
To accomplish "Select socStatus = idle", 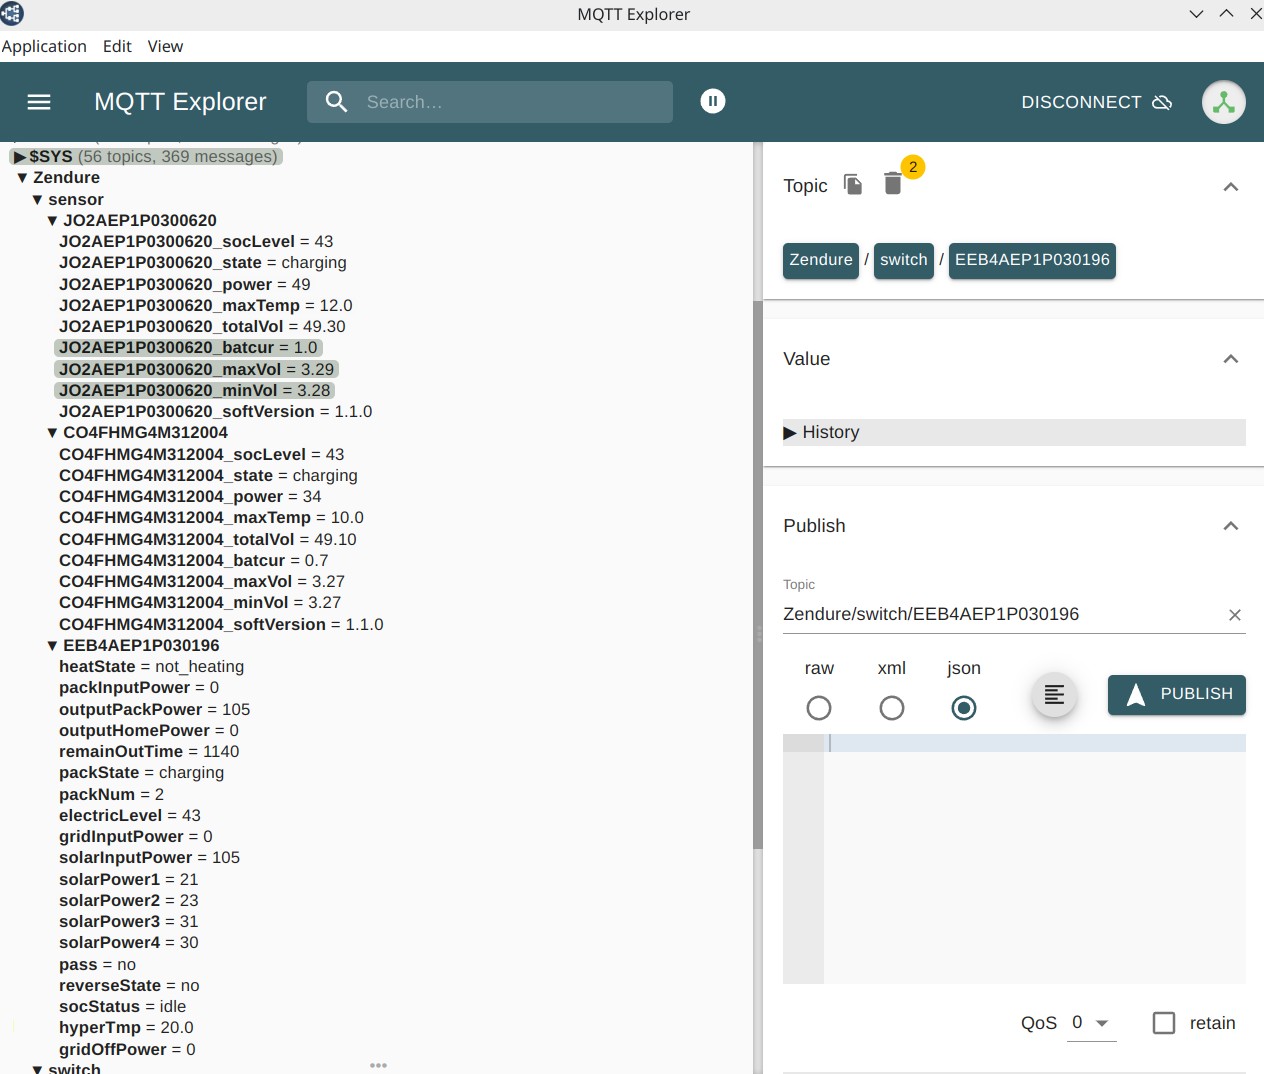I will tap(122, 1007).
